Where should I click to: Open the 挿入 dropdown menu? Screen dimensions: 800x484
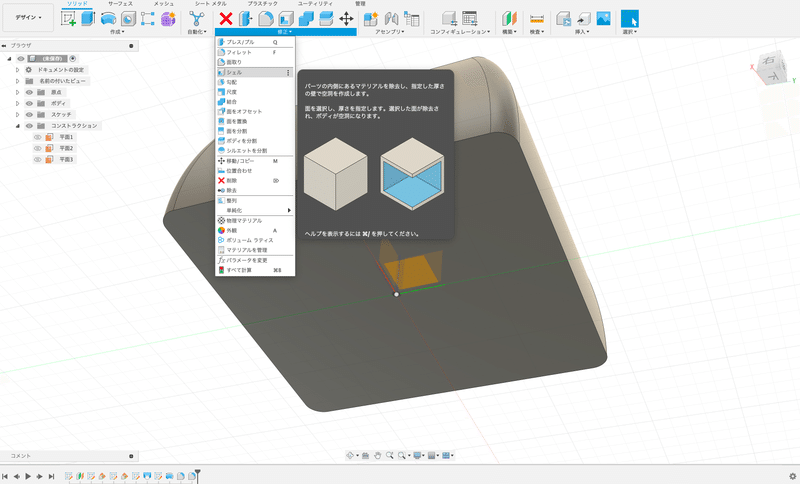(582, 32)
